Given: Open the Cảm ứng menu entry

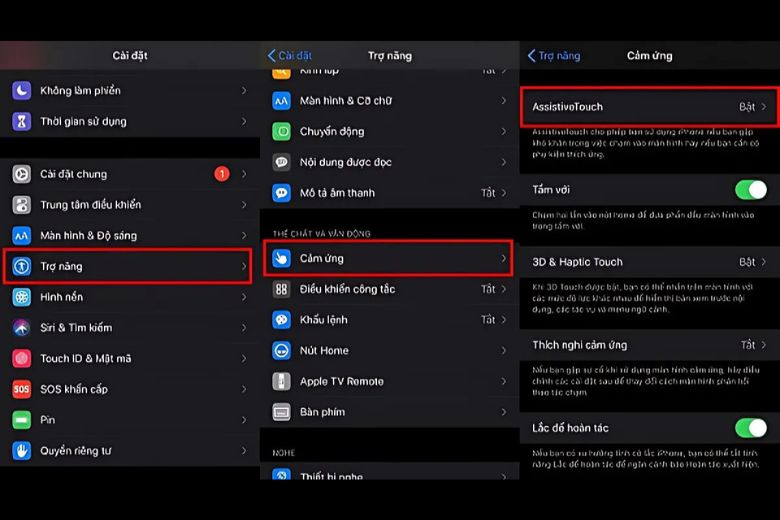Looking at the screenshot, I should (389, 258).
